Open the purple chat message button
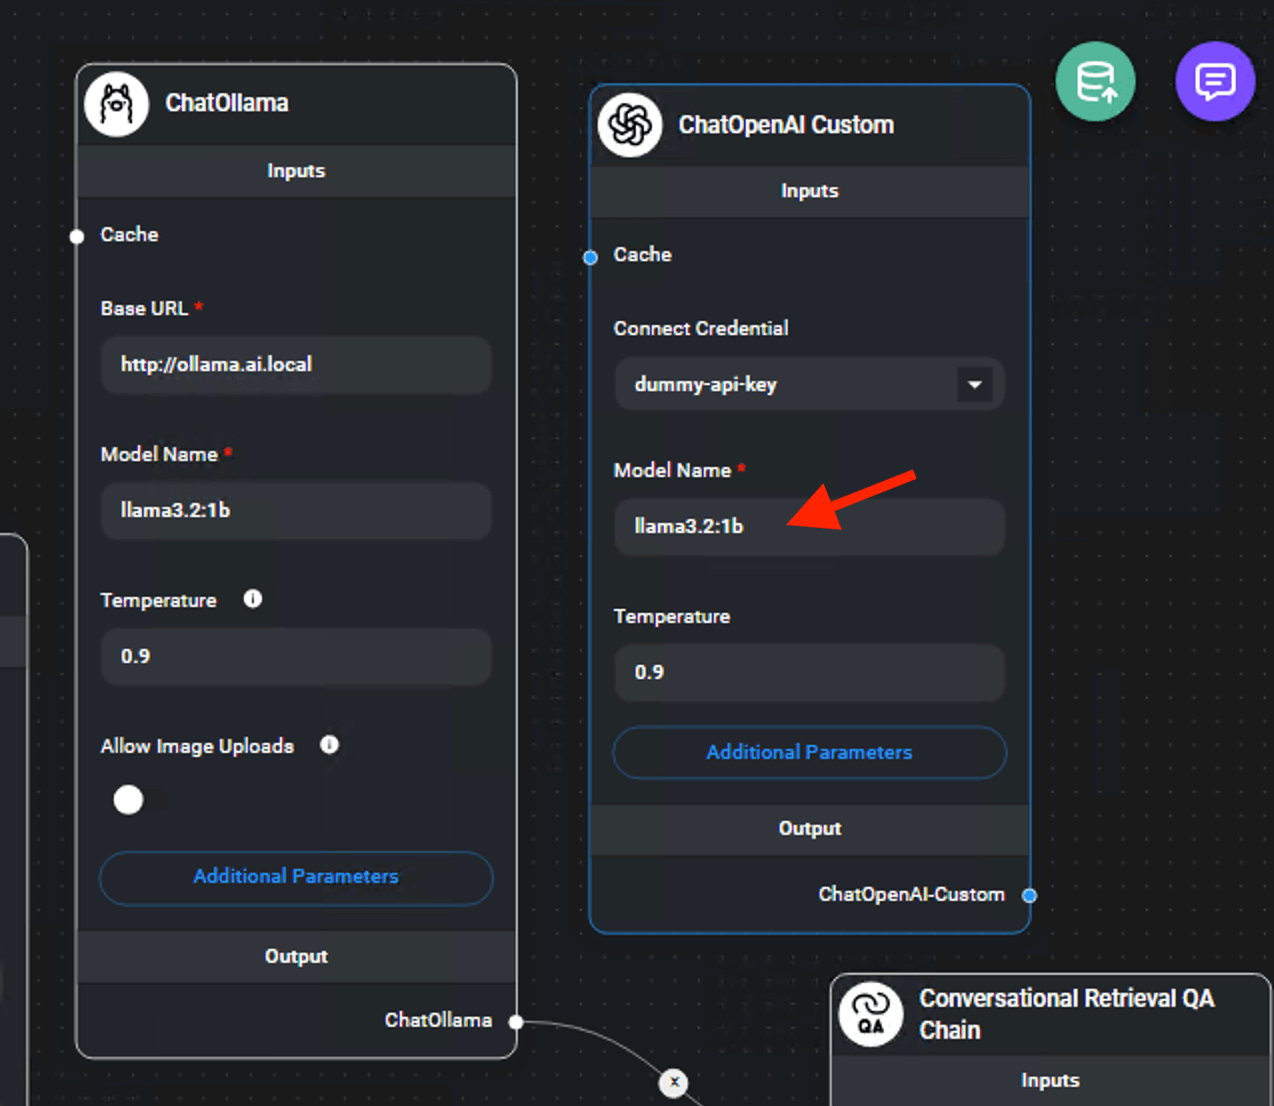Screen dimensions: 1274x1106 click(1215, 82)
